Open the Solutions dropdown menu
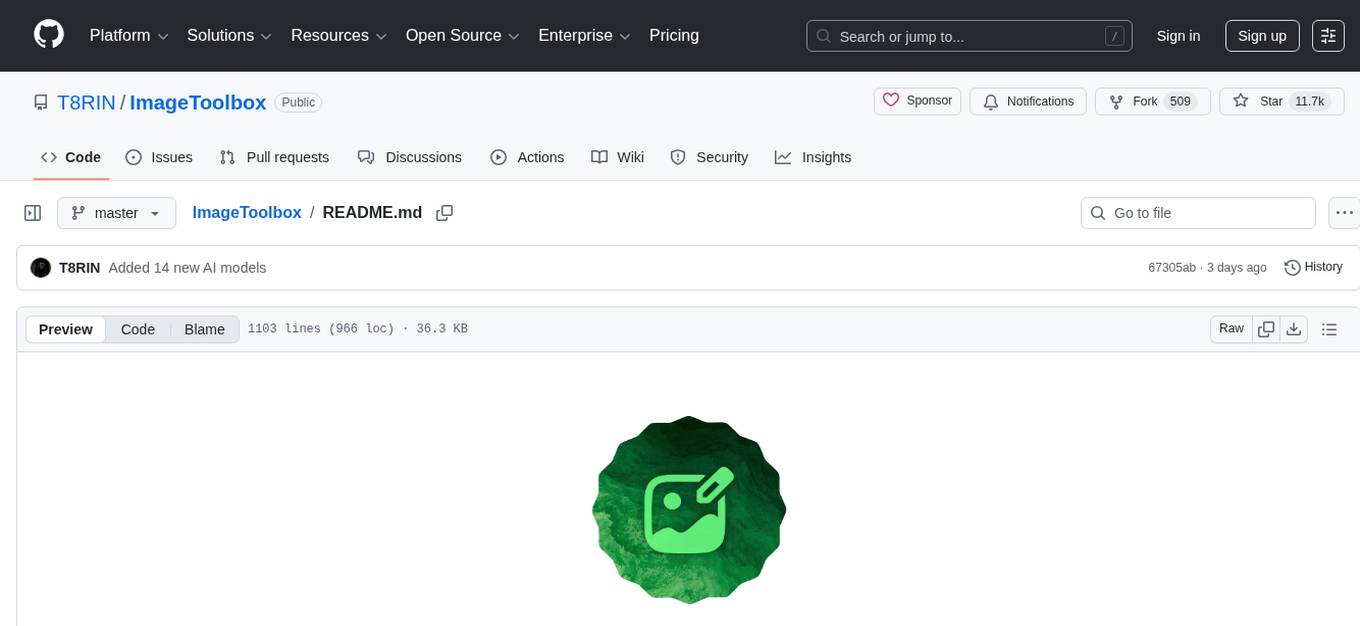The height and width of the screenshot is (626, 1360). click(228, 35)
